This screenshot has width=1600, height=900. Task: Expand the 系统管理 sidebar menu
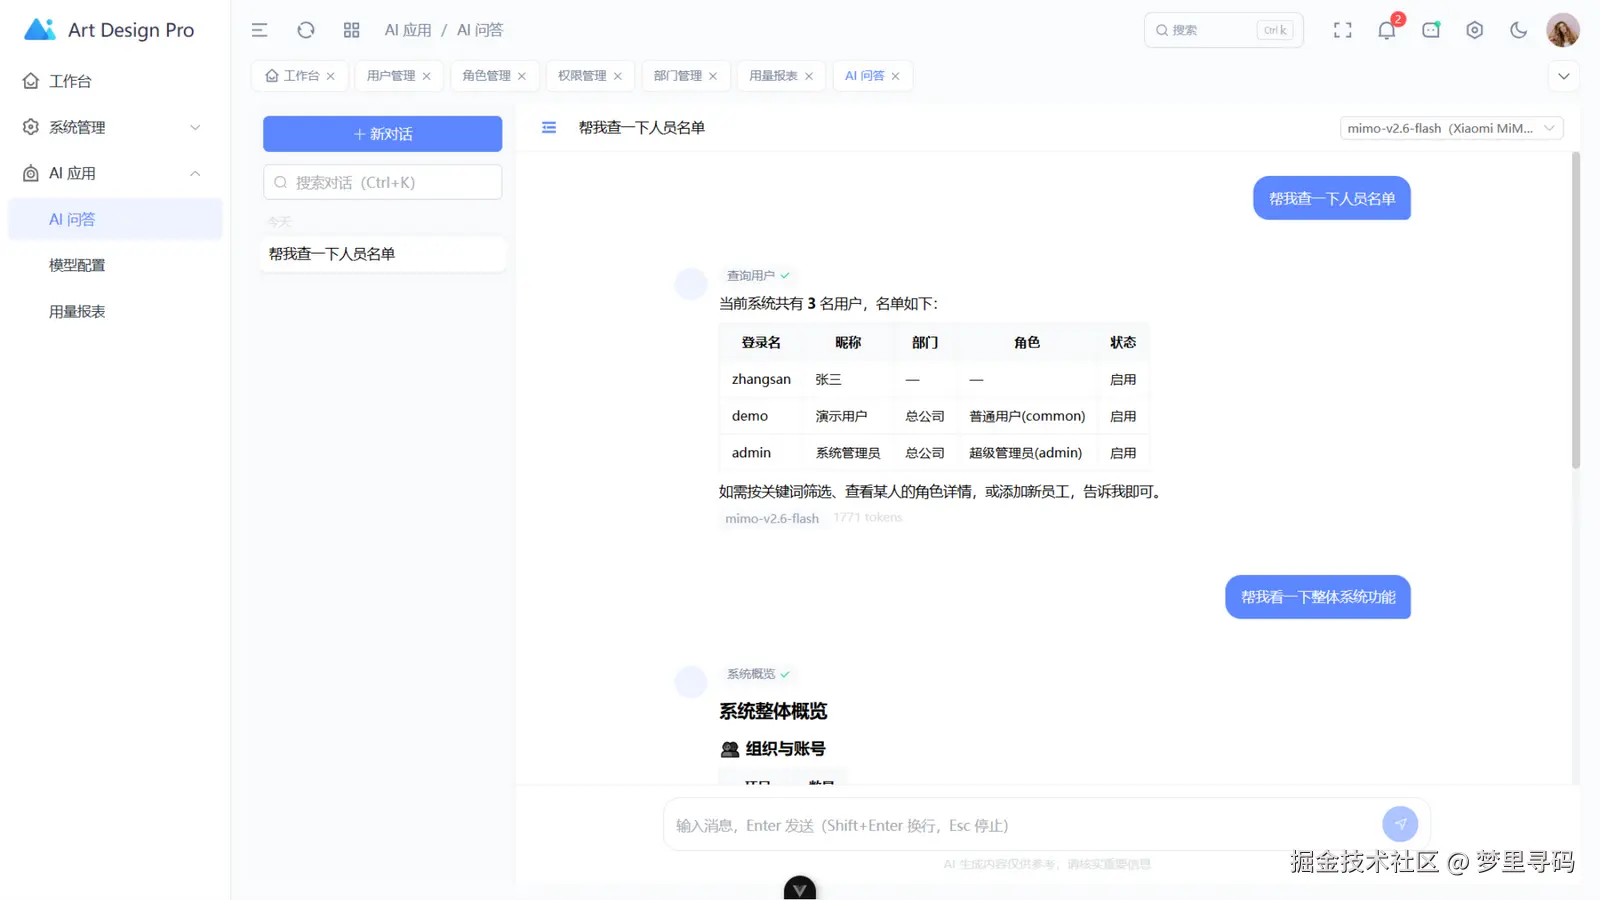[x=115, y=127]
